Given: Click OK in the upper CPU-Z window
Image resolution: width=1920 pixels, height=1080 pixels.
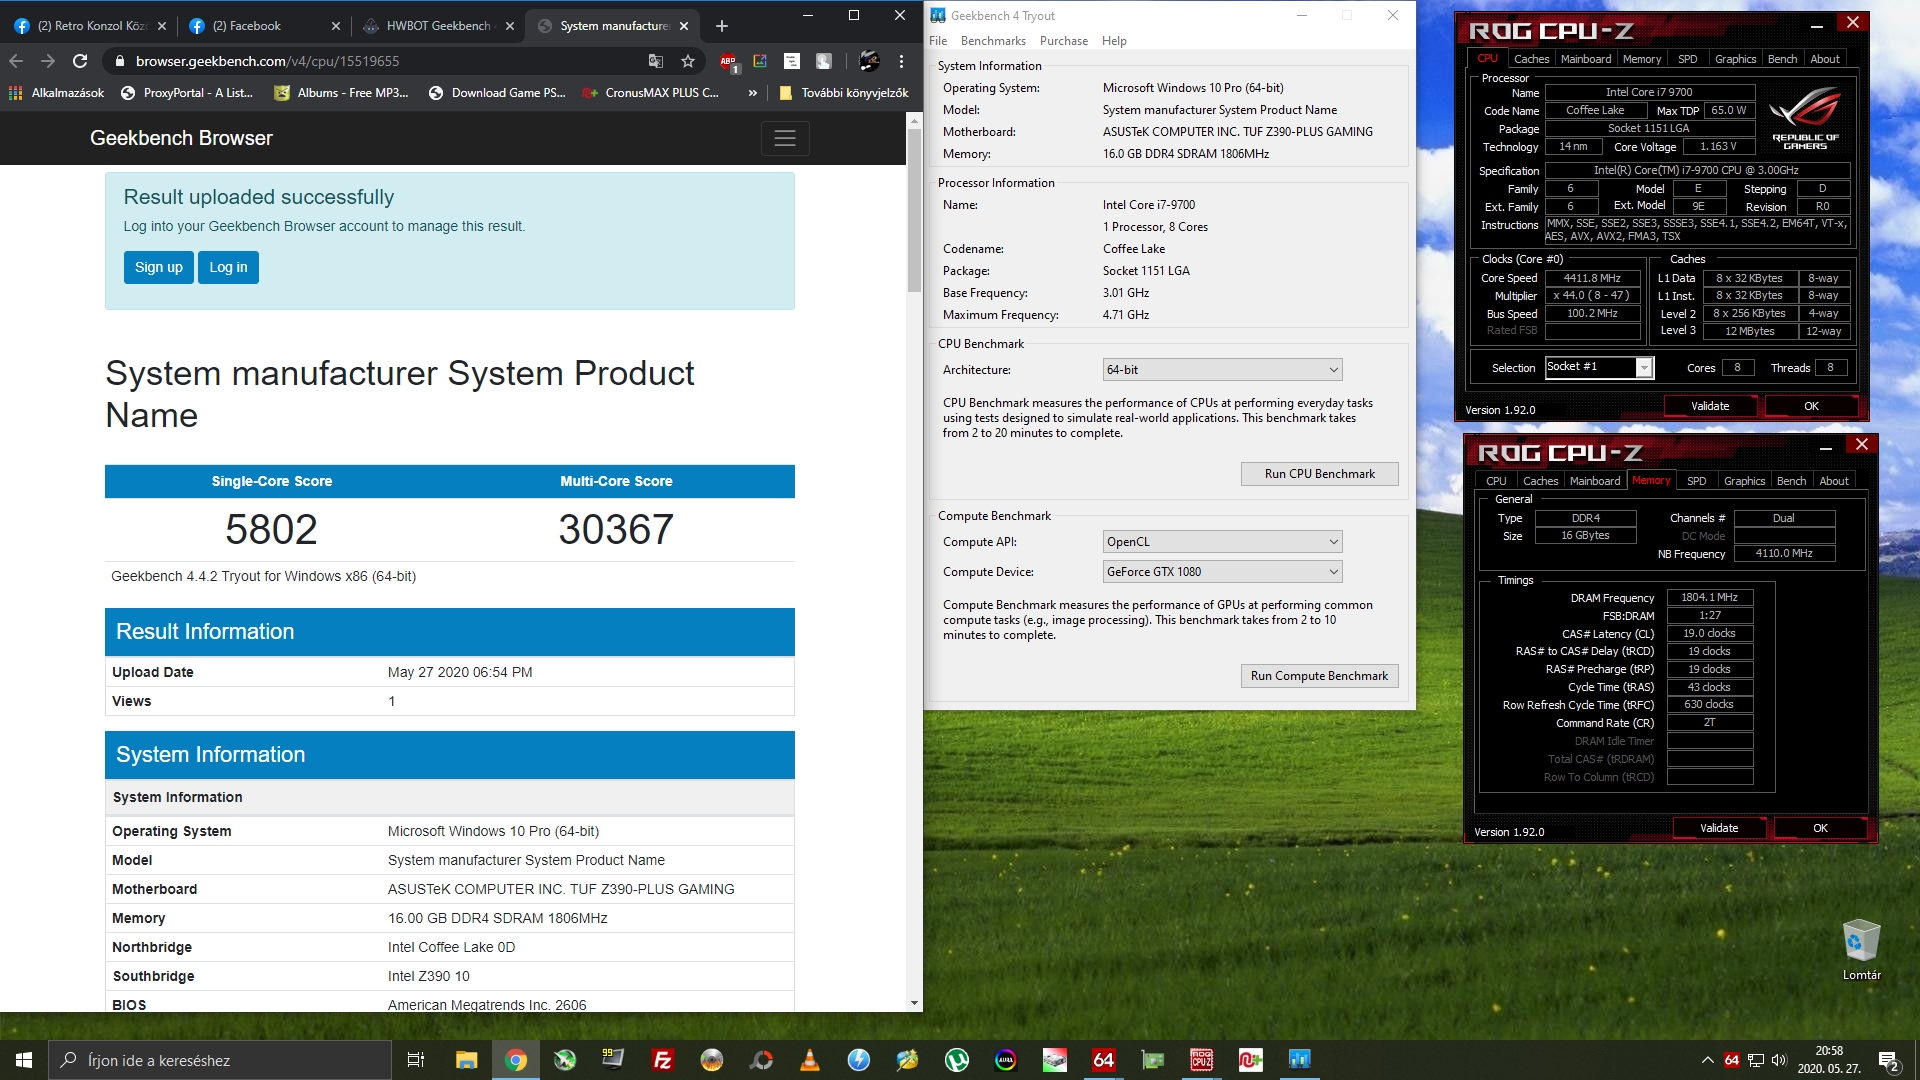Looking at the screenshot, I should pyautogui.click(x=1811, y=406).
